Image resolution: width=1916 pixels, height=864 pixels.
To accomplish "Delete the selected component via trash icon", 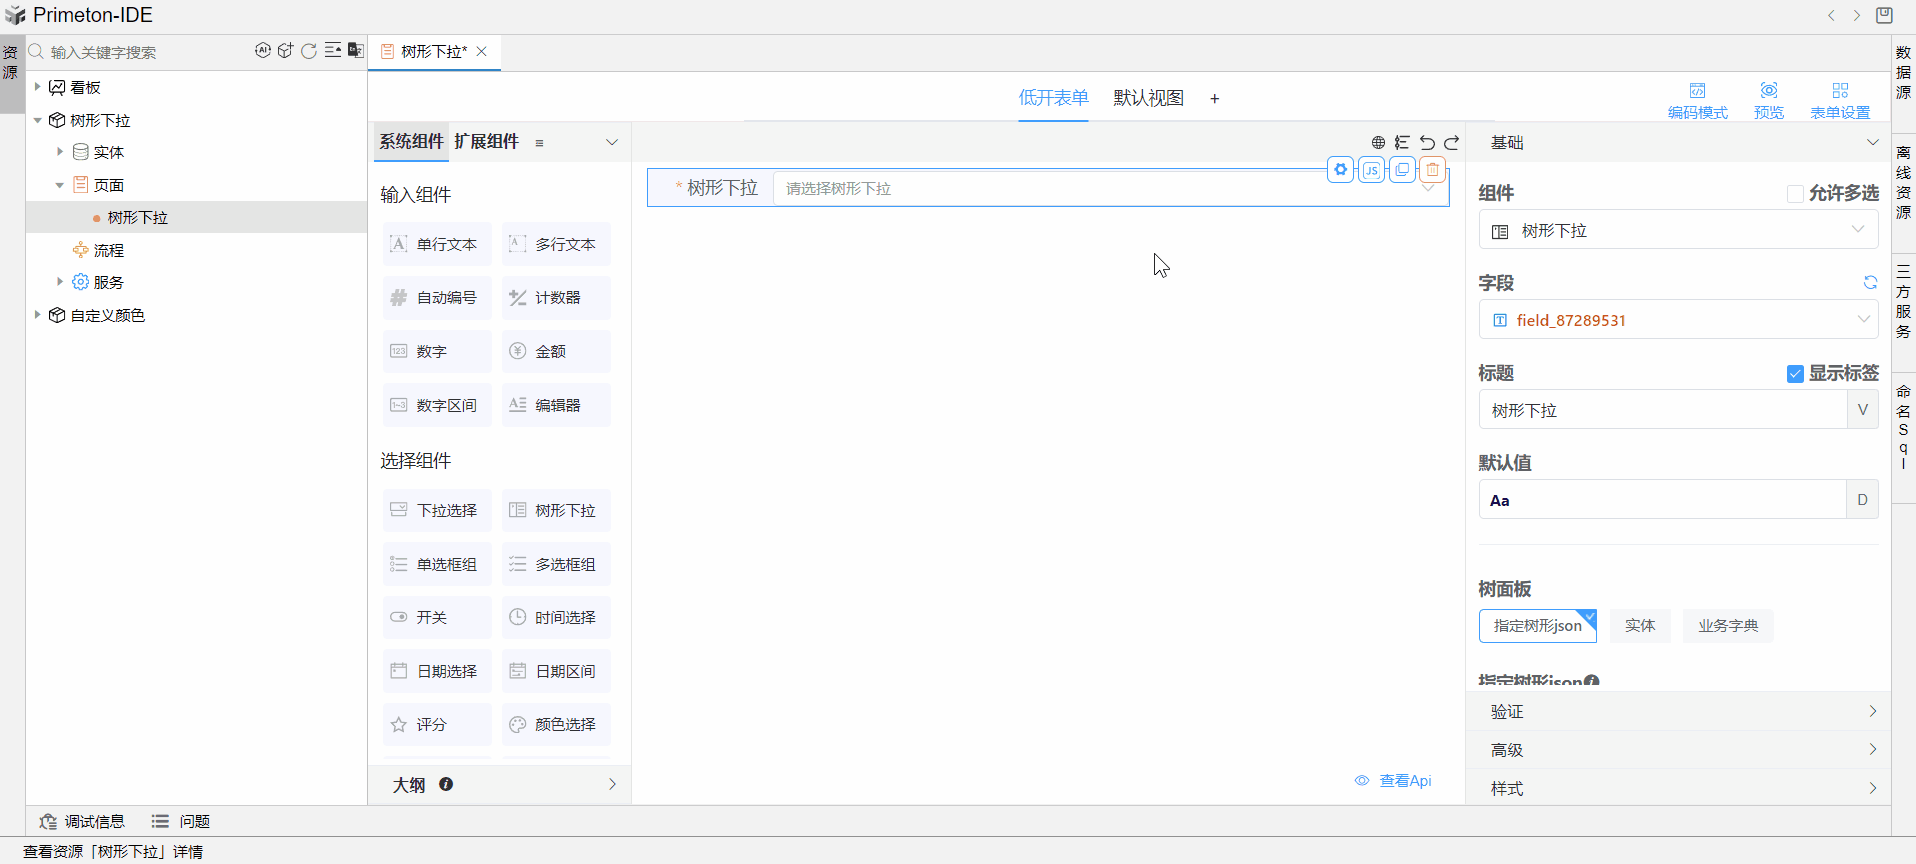I will coord(1433,170).
